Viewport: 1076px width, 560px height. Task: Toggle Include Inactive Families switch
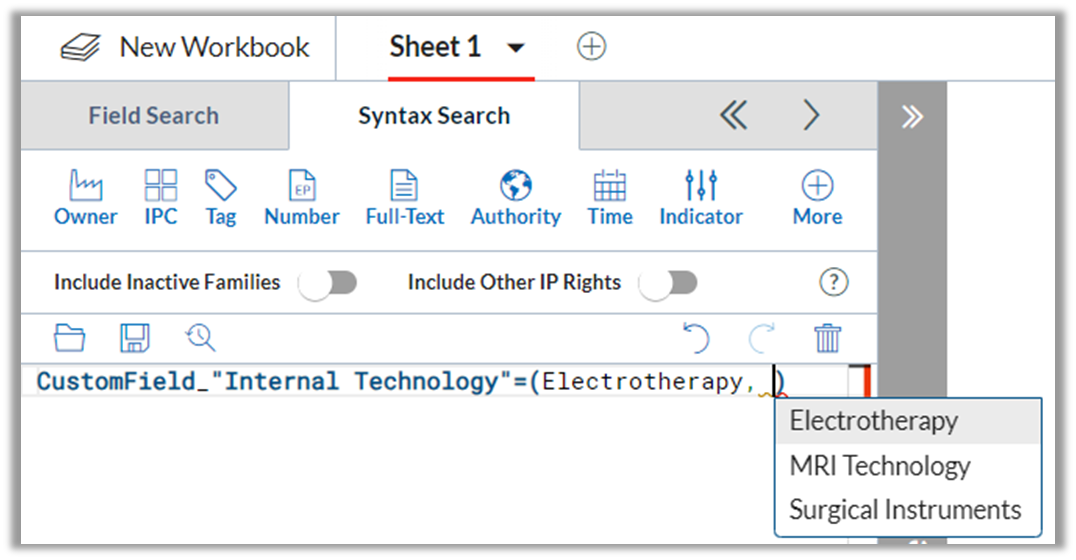(x=328, y=283)
